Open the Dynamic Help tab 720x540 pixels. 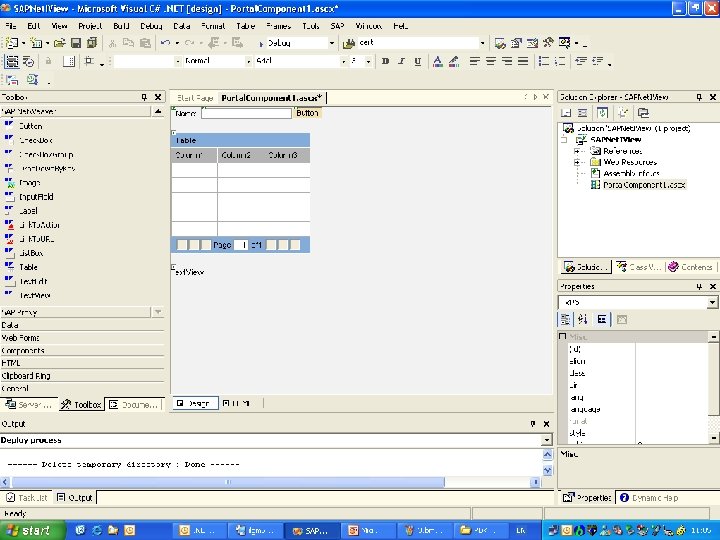[x=649, y=498]
